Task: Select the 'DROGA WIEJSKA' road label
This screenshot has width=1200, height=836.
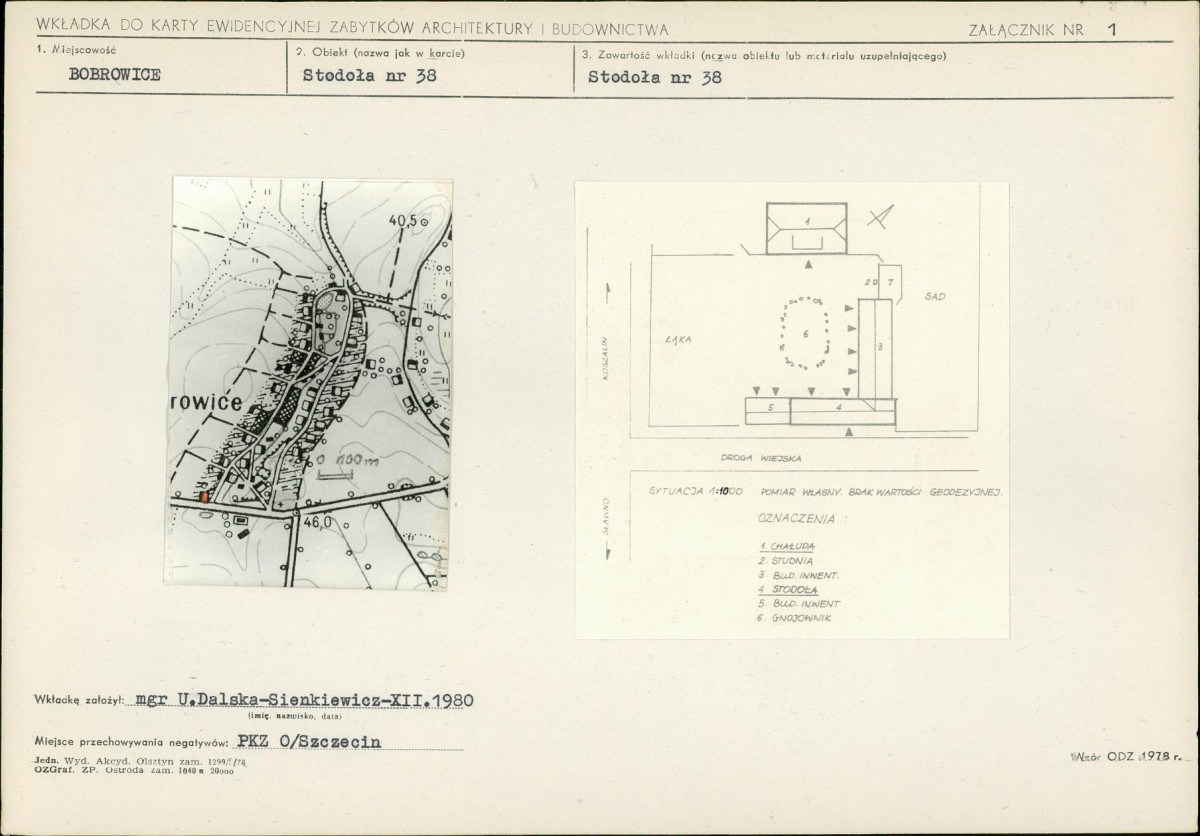Action: coord(762,457)
